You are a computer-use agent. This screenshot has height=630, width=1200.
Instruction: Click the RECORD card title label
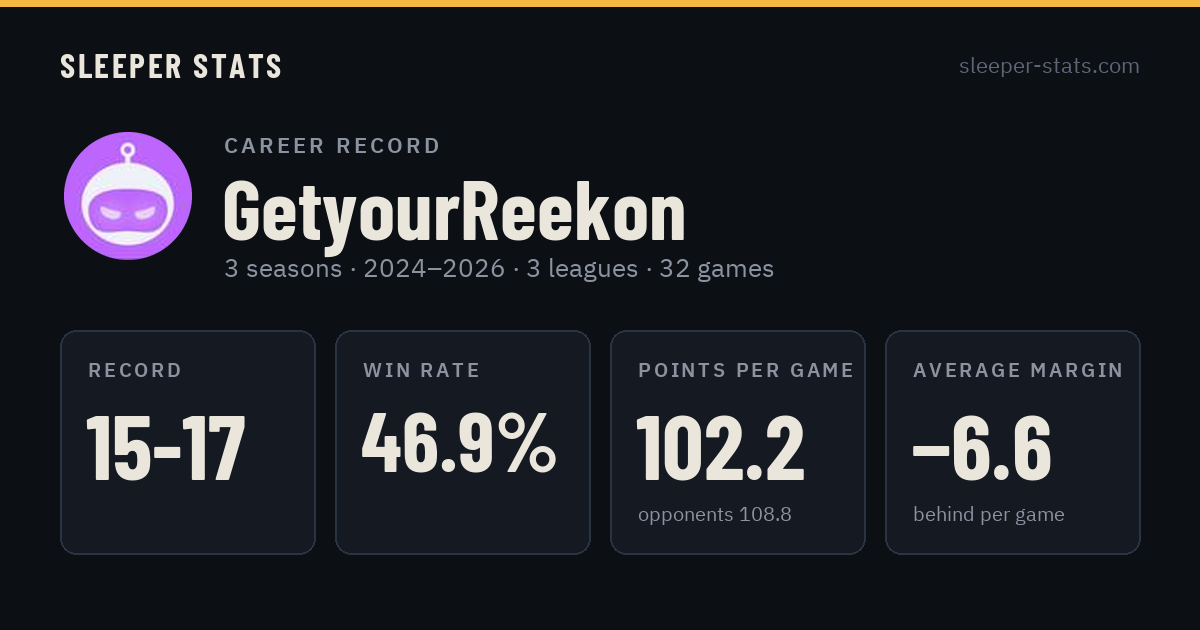[135, 371]
